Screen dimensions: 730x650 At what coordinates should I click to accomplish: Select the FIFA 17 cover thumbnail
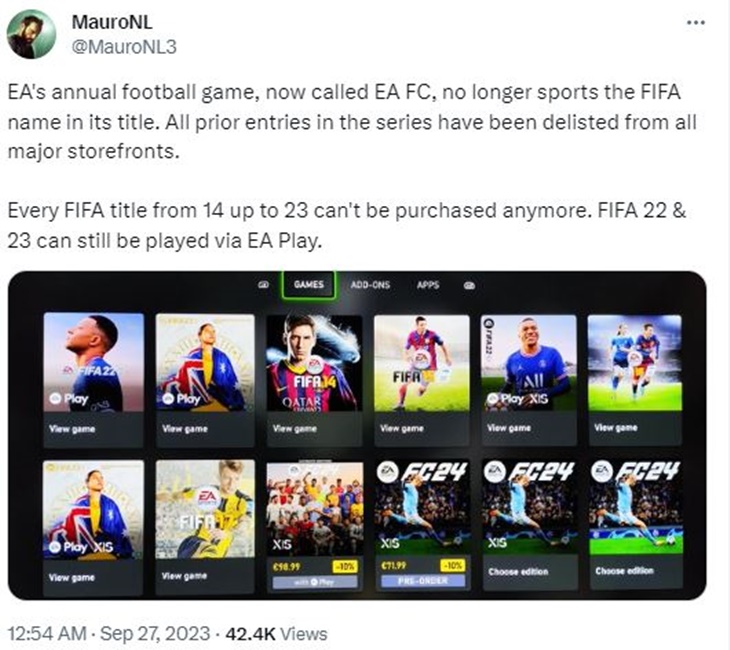(x=205, y=508)
